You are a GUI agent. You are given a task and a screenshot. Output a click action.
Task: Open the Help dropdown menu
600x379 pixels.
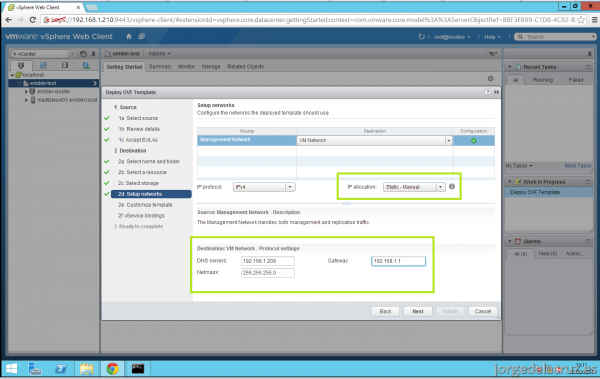click(492, 37)
